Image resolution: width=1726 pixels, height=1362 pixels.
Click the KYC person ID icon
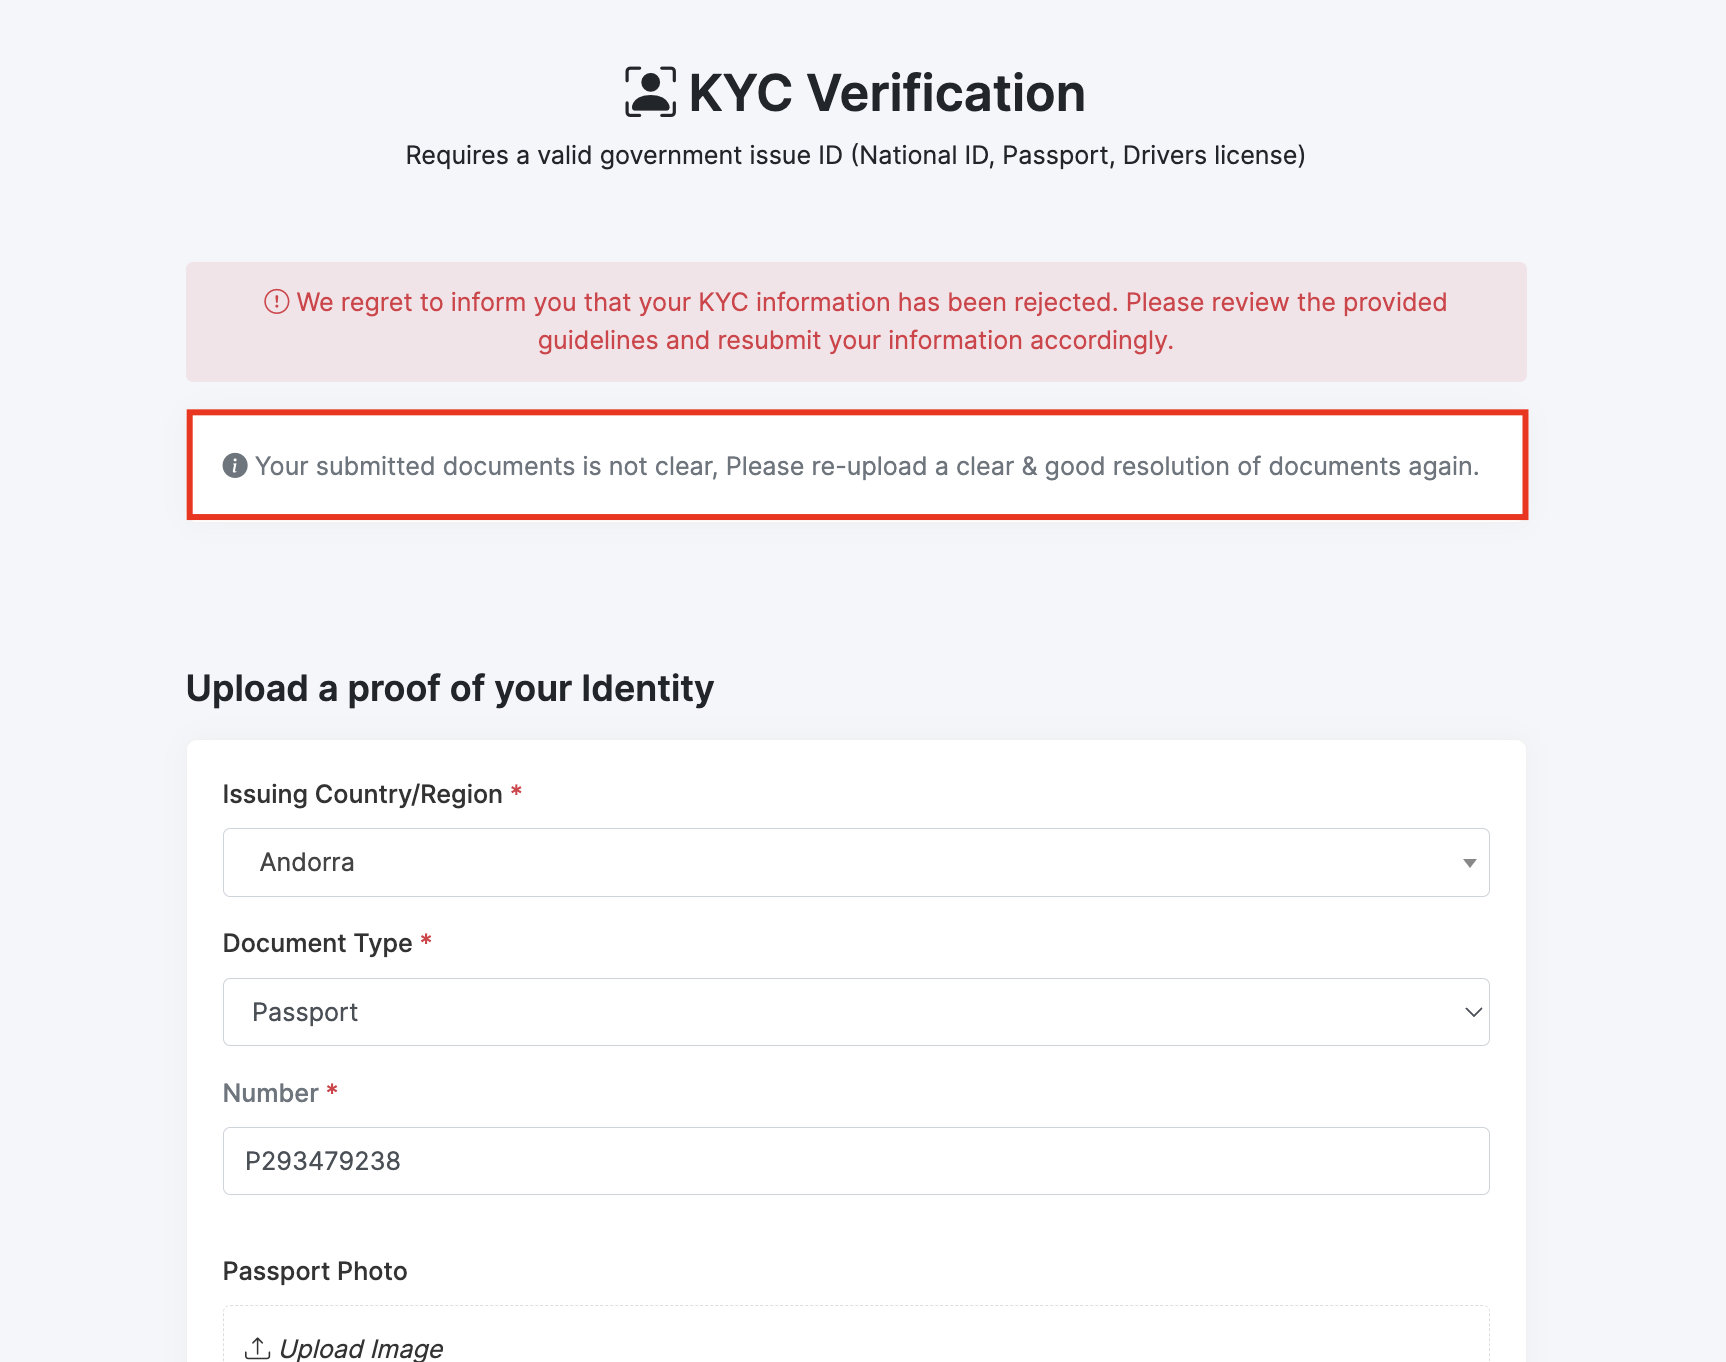coord(650,92)
